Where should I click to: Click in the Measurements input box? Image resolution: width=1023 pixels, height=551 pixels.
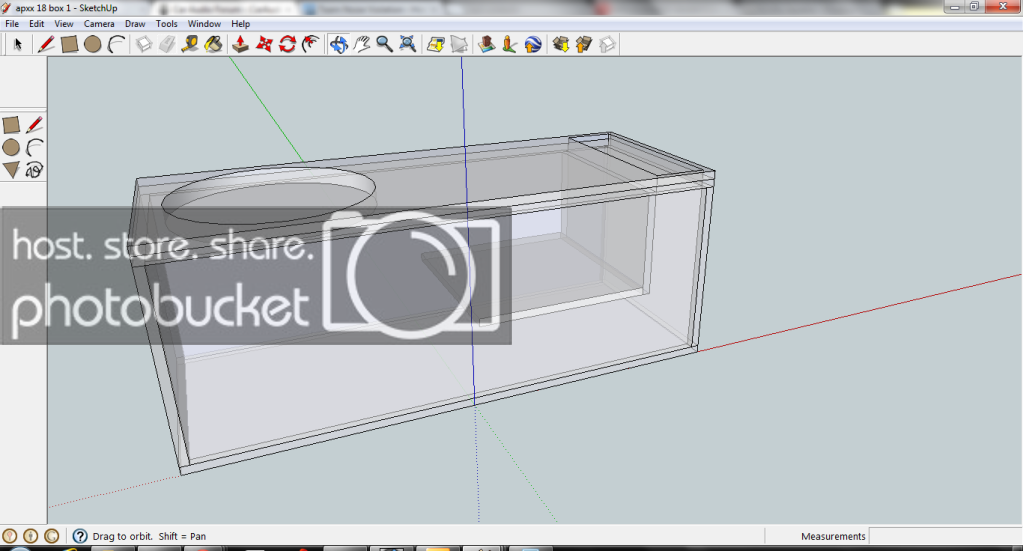pyautogui.click(x=945, y=536)
